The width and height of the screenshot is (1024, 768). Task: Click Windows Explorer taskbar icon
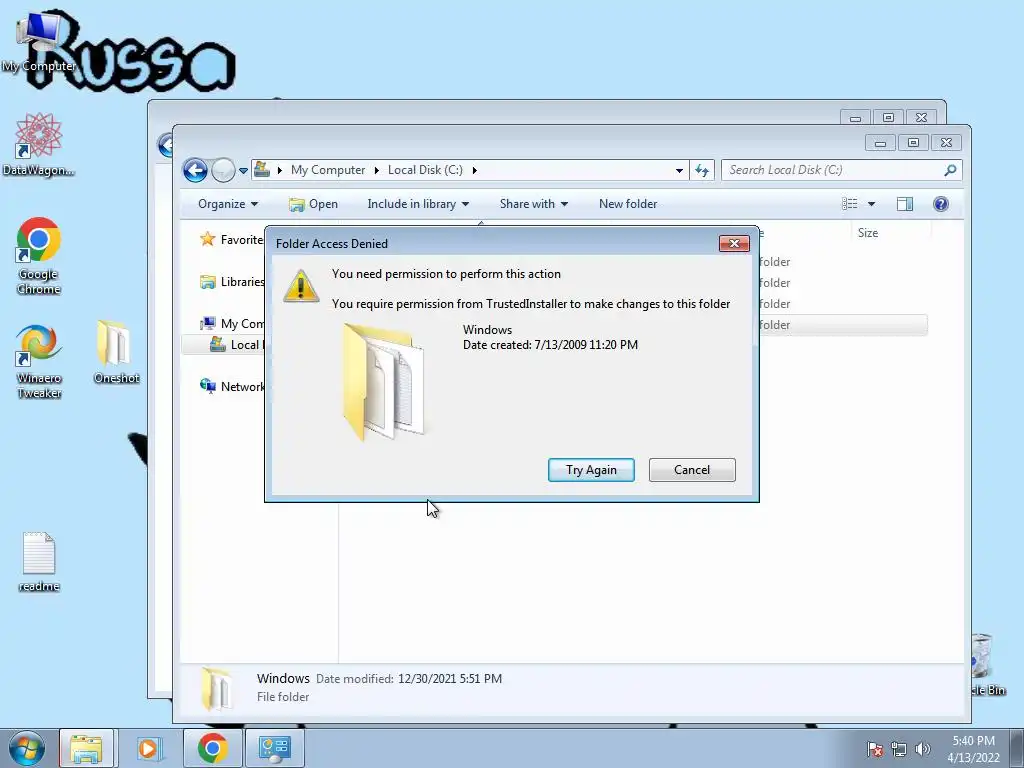point(86,748)
